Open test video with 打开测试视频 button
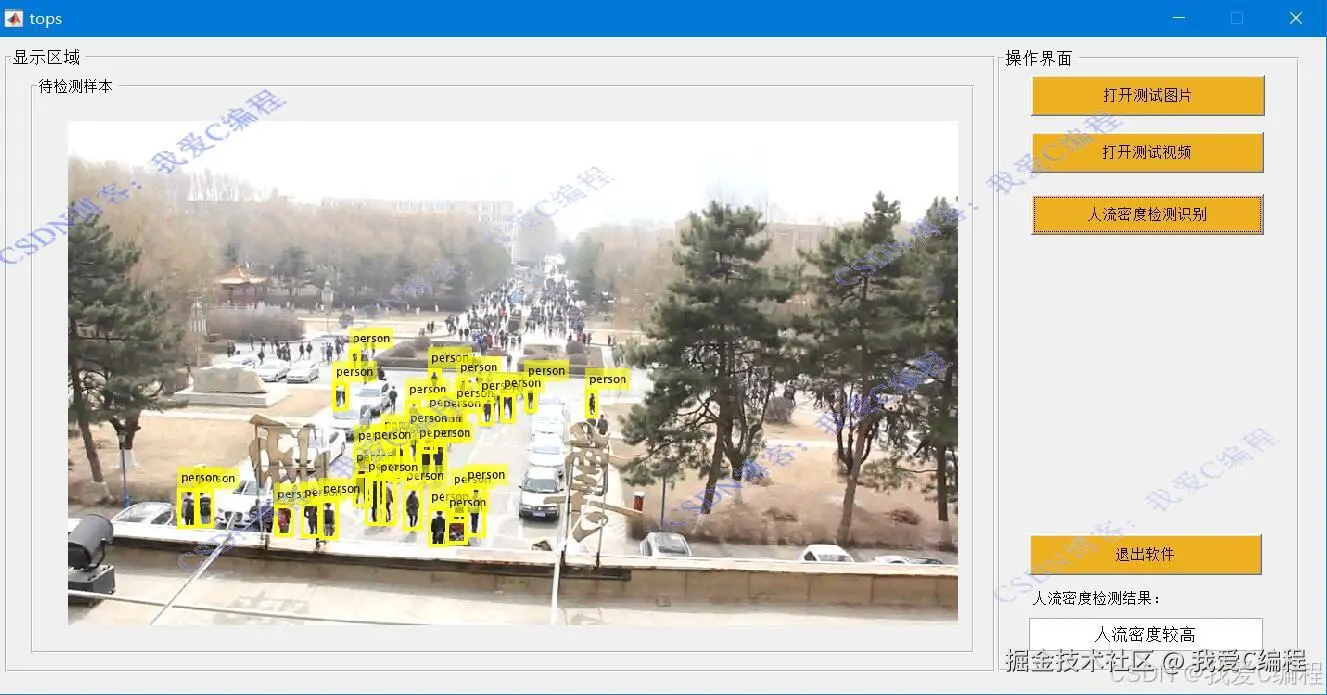The width and height of the screenshot is (1327, 695). 1148,153
